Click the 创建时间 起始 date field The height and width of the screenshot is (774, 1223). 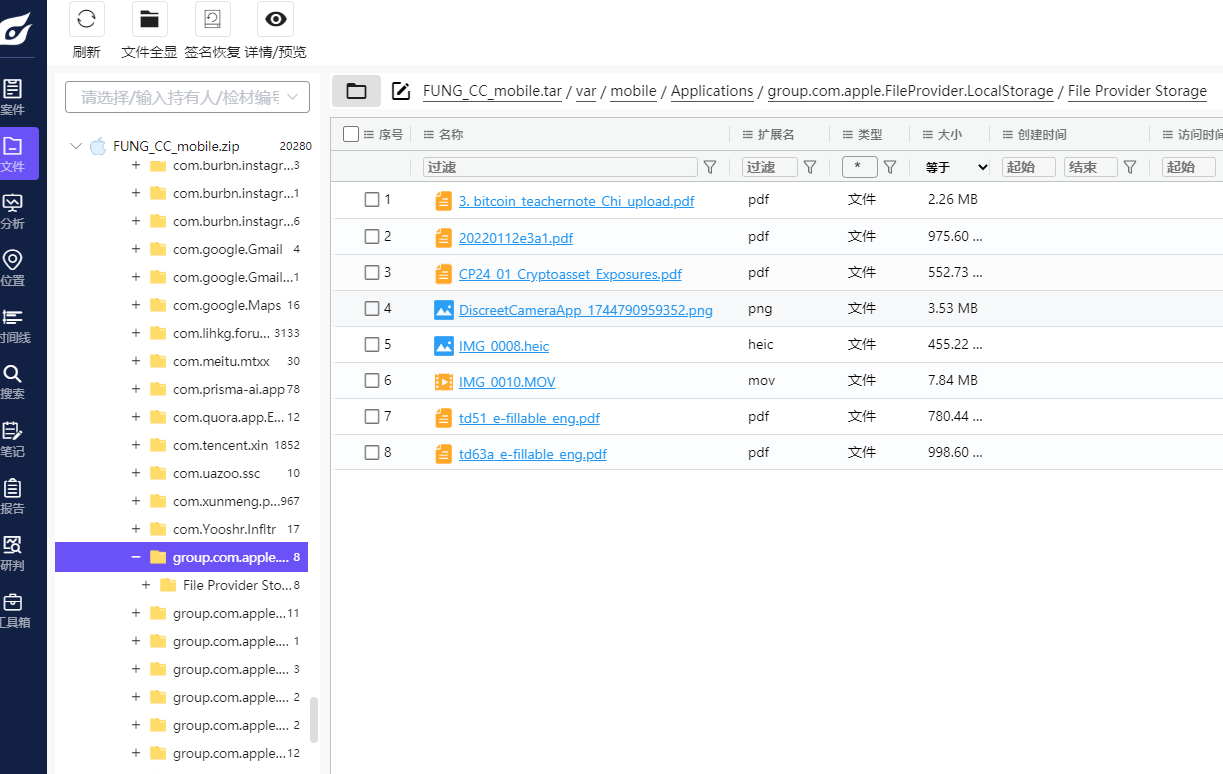[x=1029, y=167]
